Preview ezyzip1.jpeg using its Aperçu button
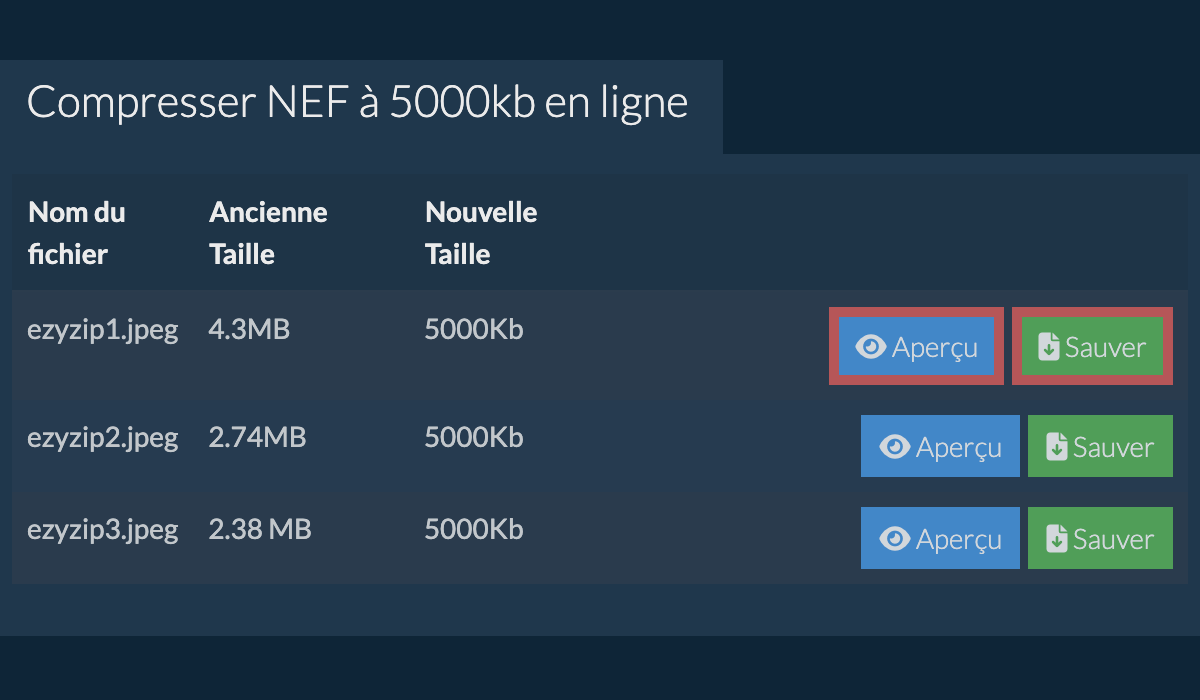Screen dimensions: 1200x700 coord(916,347)
